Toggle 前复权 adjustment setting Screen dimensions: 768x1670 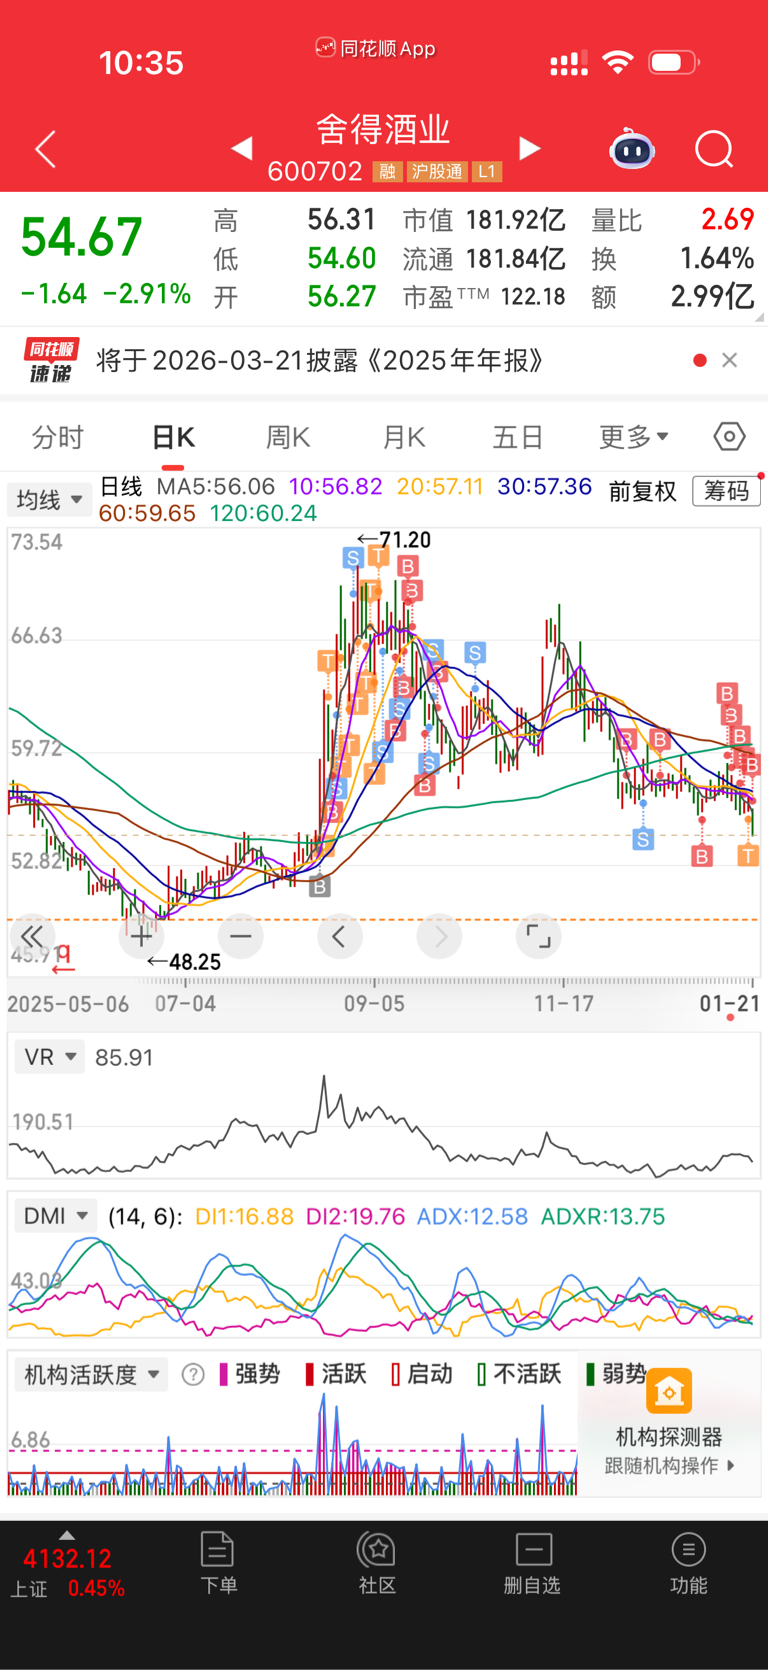coord(643,491)
